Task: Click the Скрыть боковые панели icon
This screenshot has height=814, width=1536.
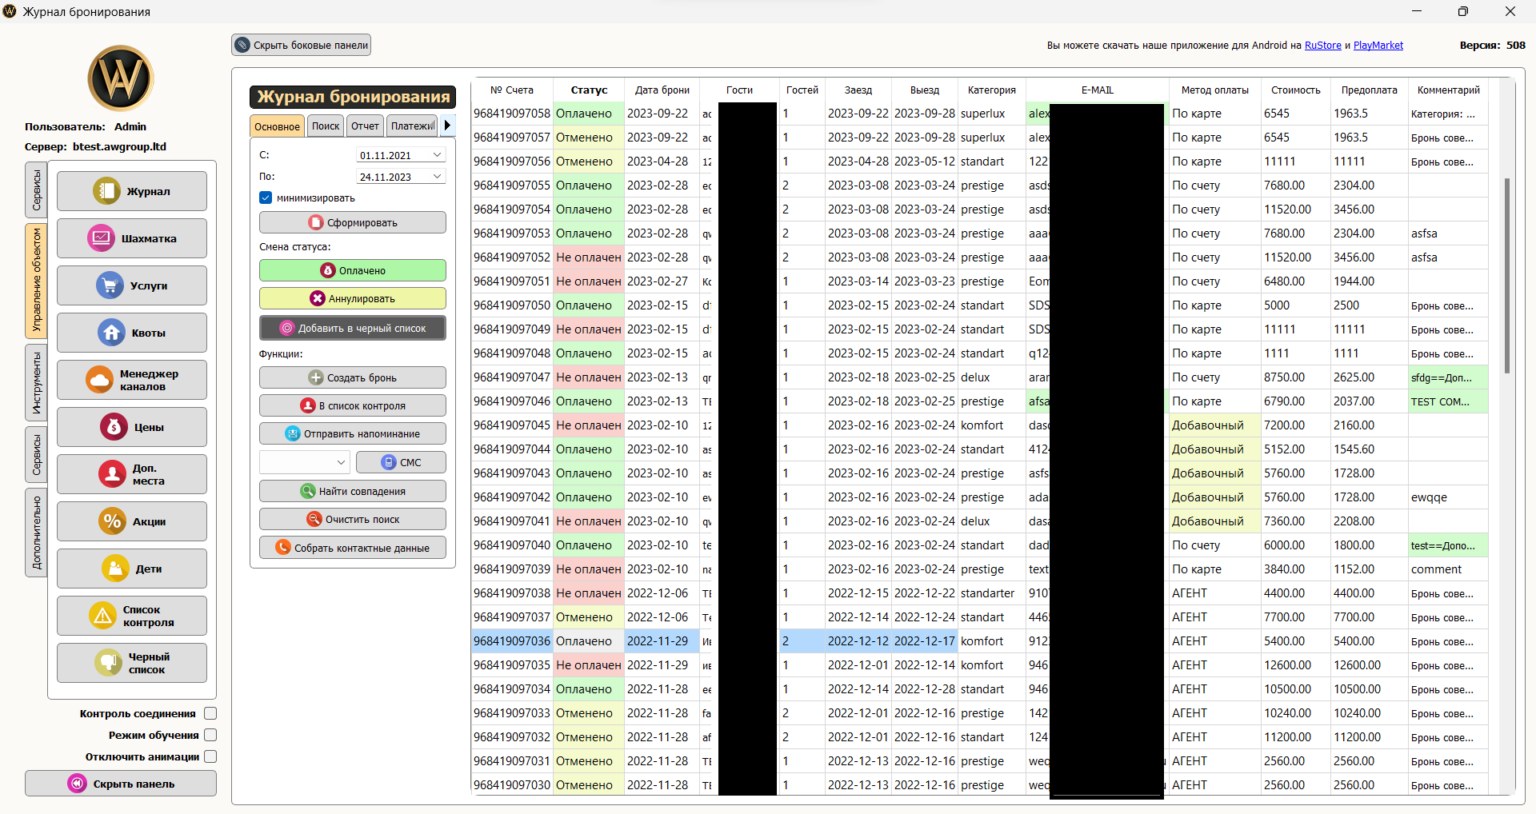Action: point(242,45)
